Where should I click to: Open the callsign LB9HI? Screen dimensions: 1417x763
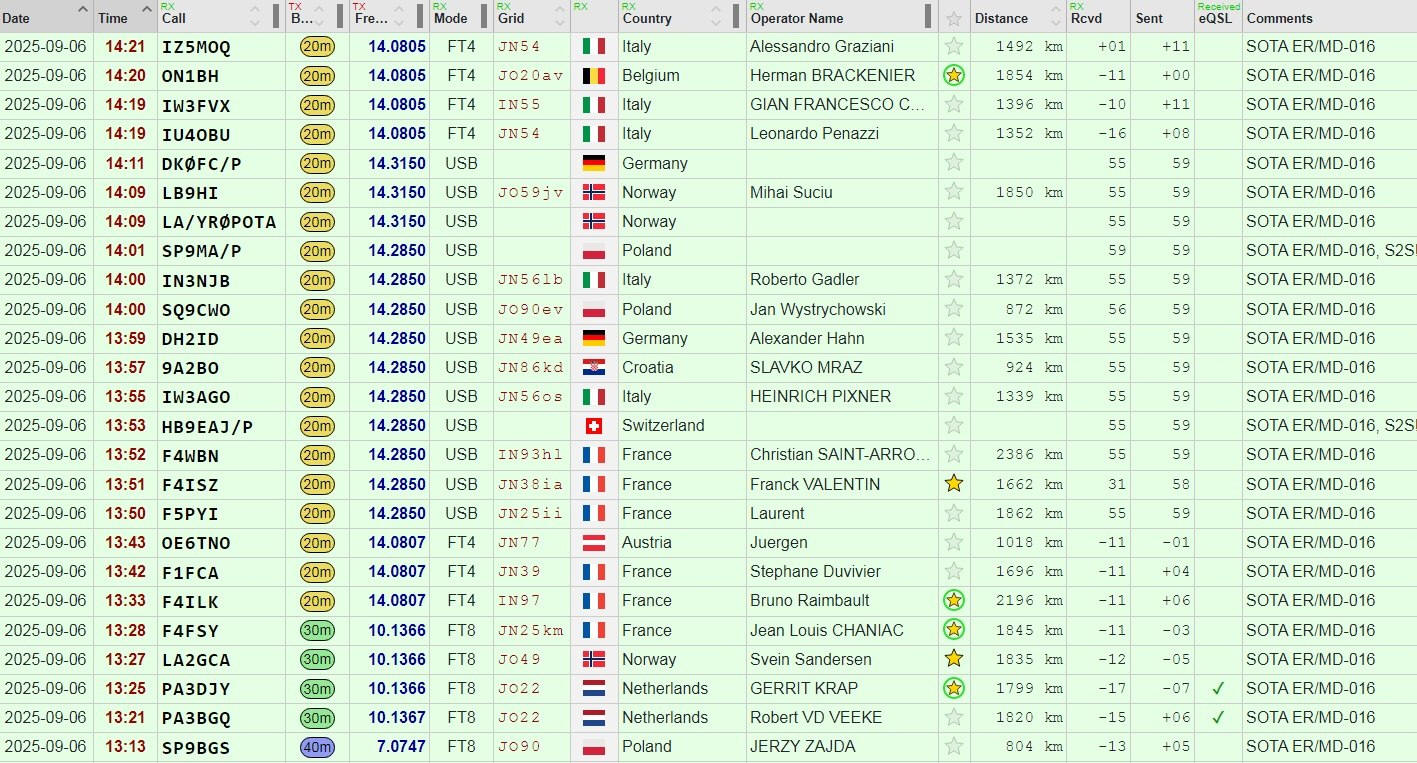[190, 192]
